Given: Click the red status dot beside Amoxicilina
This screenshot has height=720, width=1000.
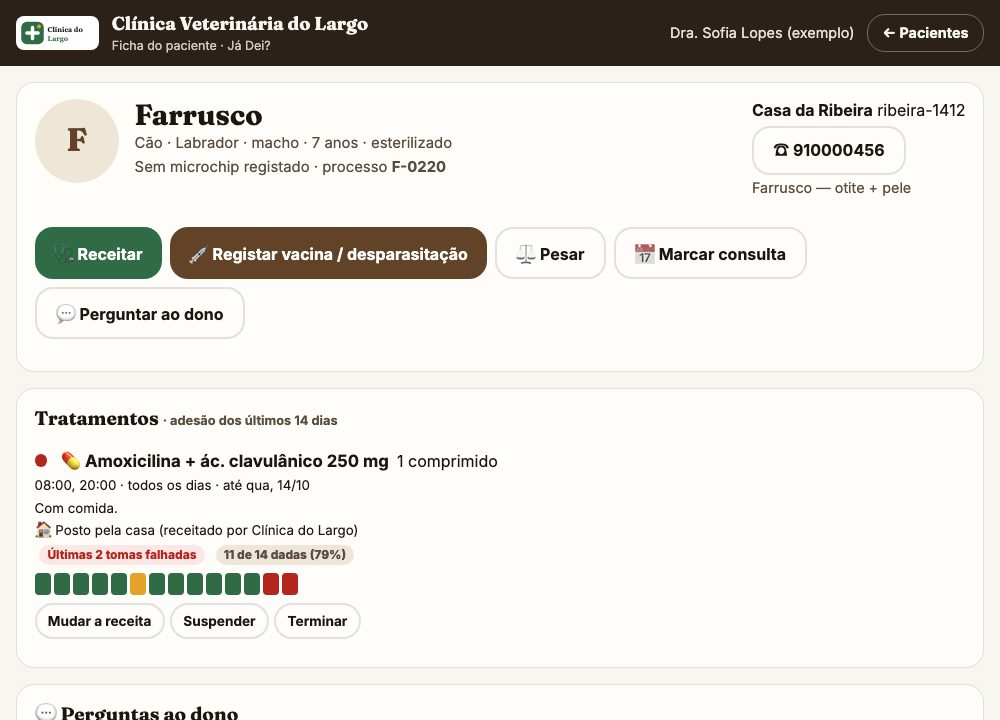Looking at the screenshot, I should click(x=41, y=460).
